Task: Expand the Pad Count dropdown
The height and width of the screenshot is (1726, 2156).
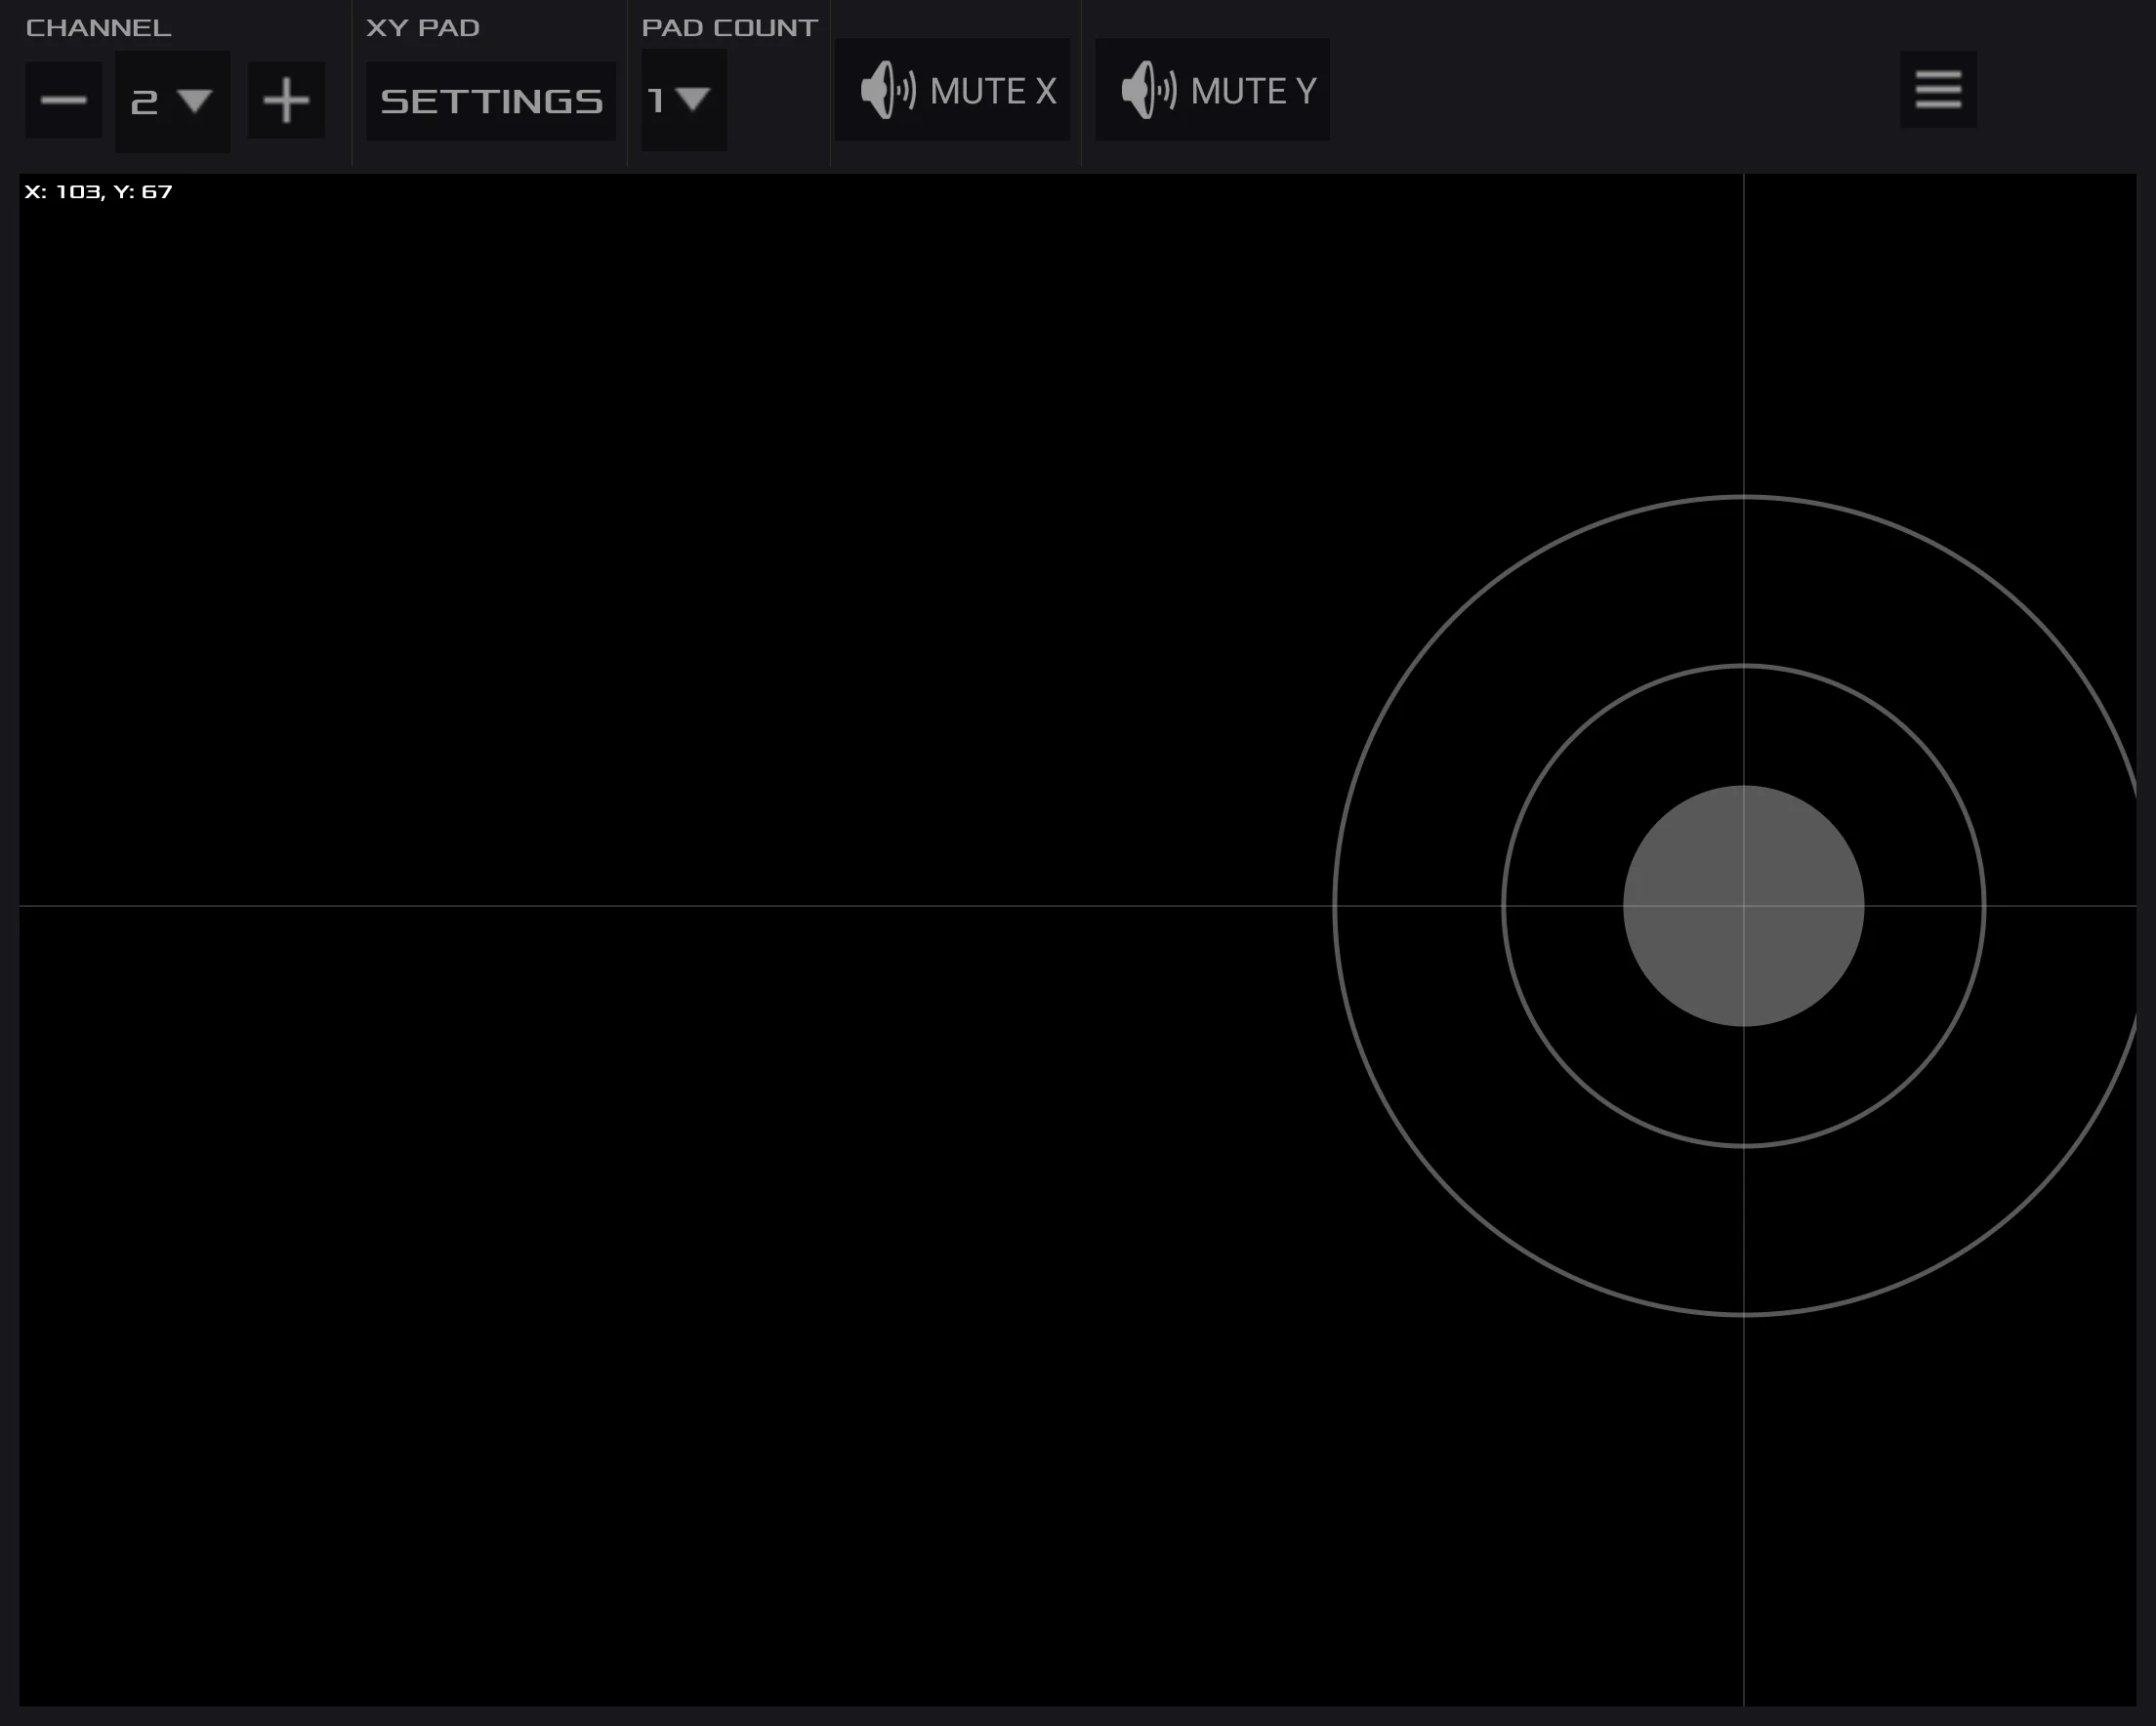Action: click(684, 100)
